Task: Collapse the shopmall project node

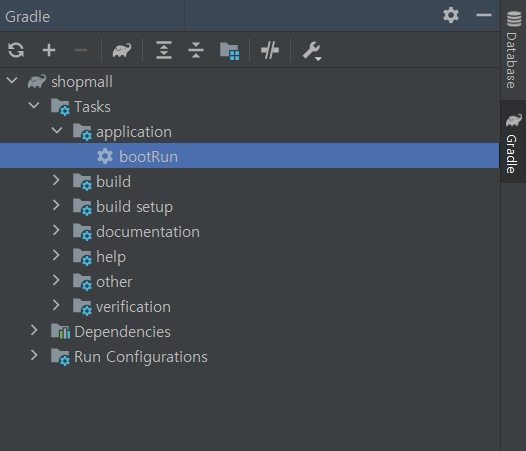Action: (12, 81)
